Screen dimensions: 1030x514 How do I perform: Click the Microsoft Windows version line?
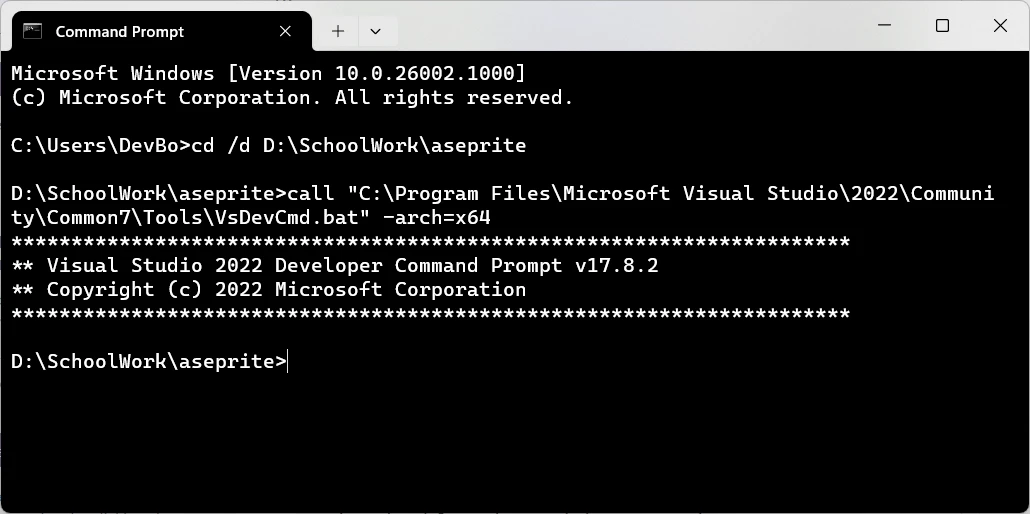click(x=269, y=73)
